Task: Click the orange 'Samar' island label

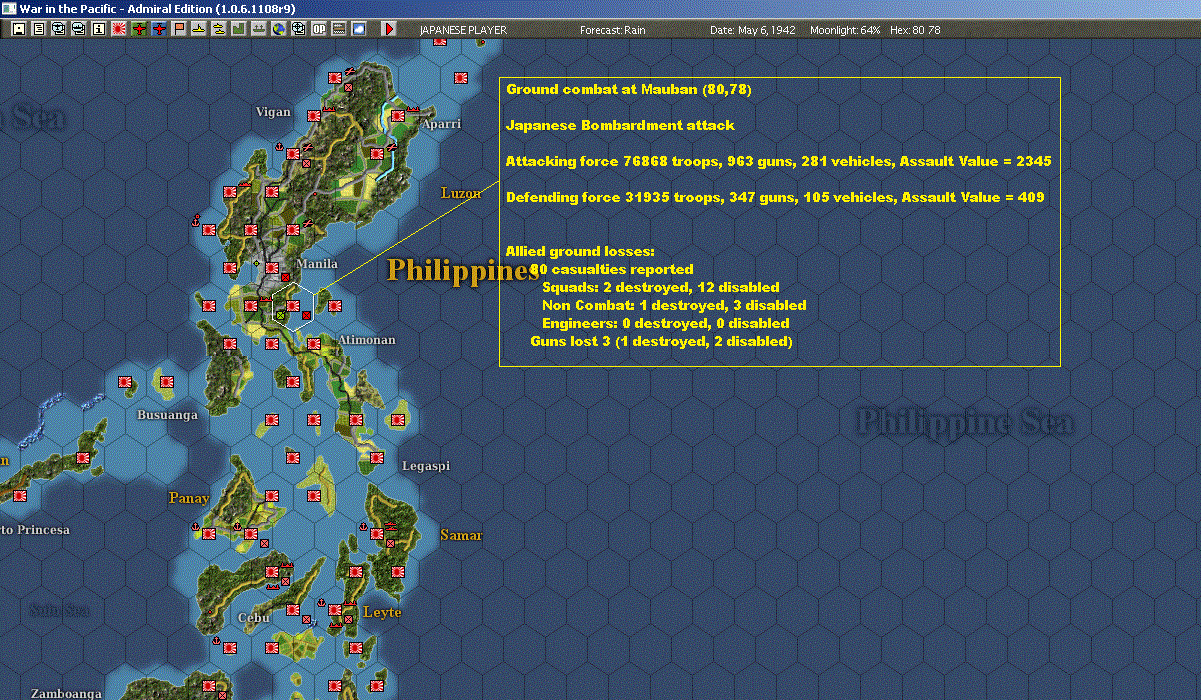Action: coord(461,535)
